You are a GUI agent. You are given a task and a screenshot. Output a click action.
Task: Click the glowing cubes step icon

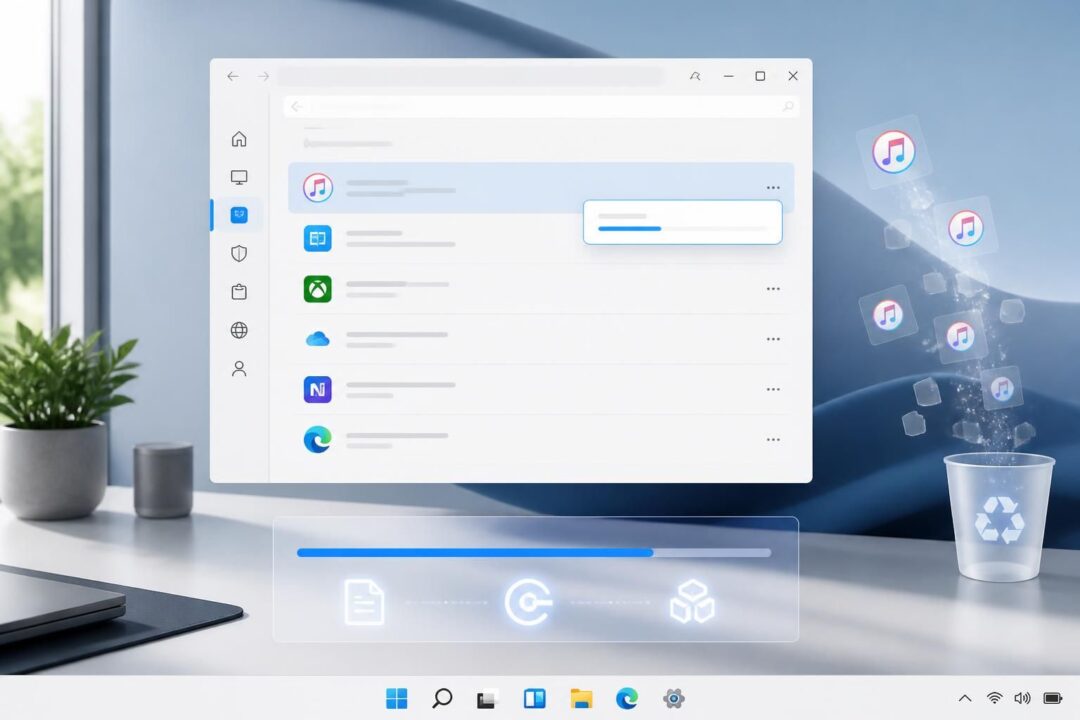pos(692,601)
